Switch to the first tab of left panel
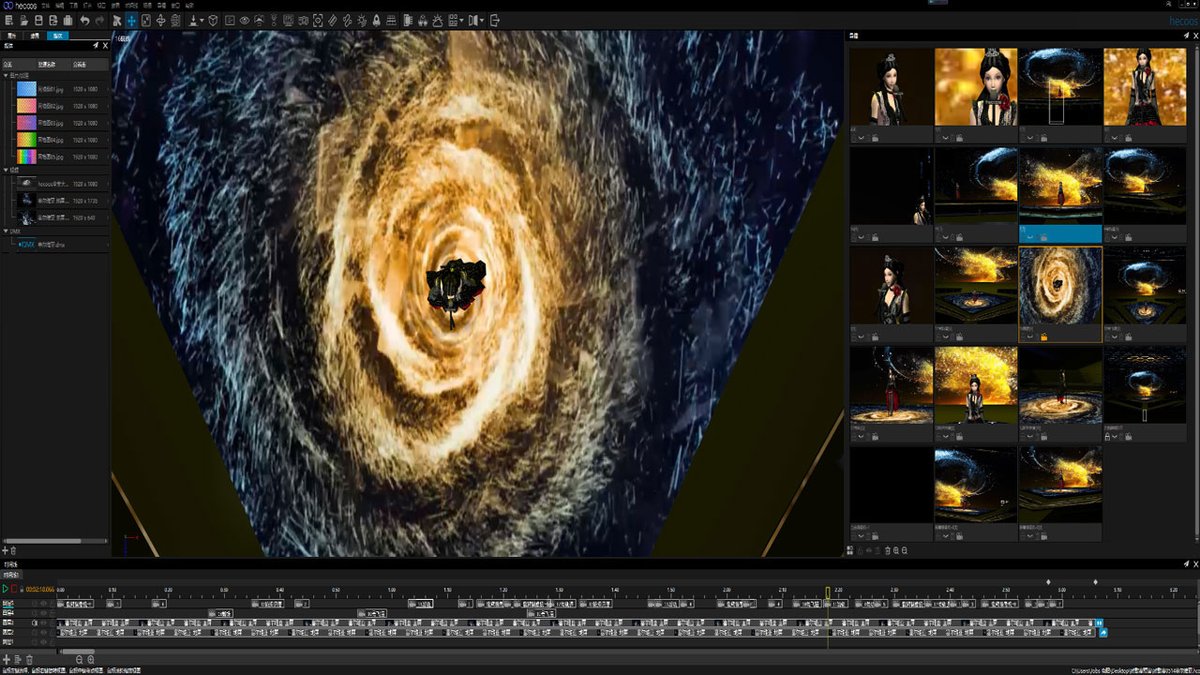The height and width of the screenshot is (675, 1200). [x=11, y=36]
